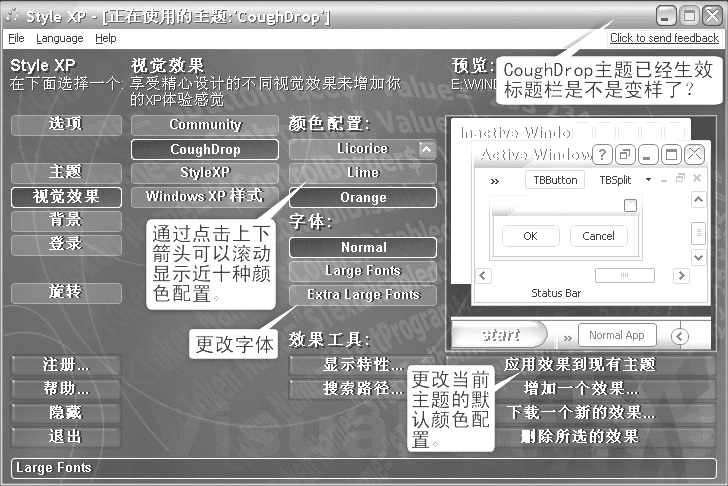Click the 'Click to send feedback' link
728x486 pixels.
pos(664,38)
